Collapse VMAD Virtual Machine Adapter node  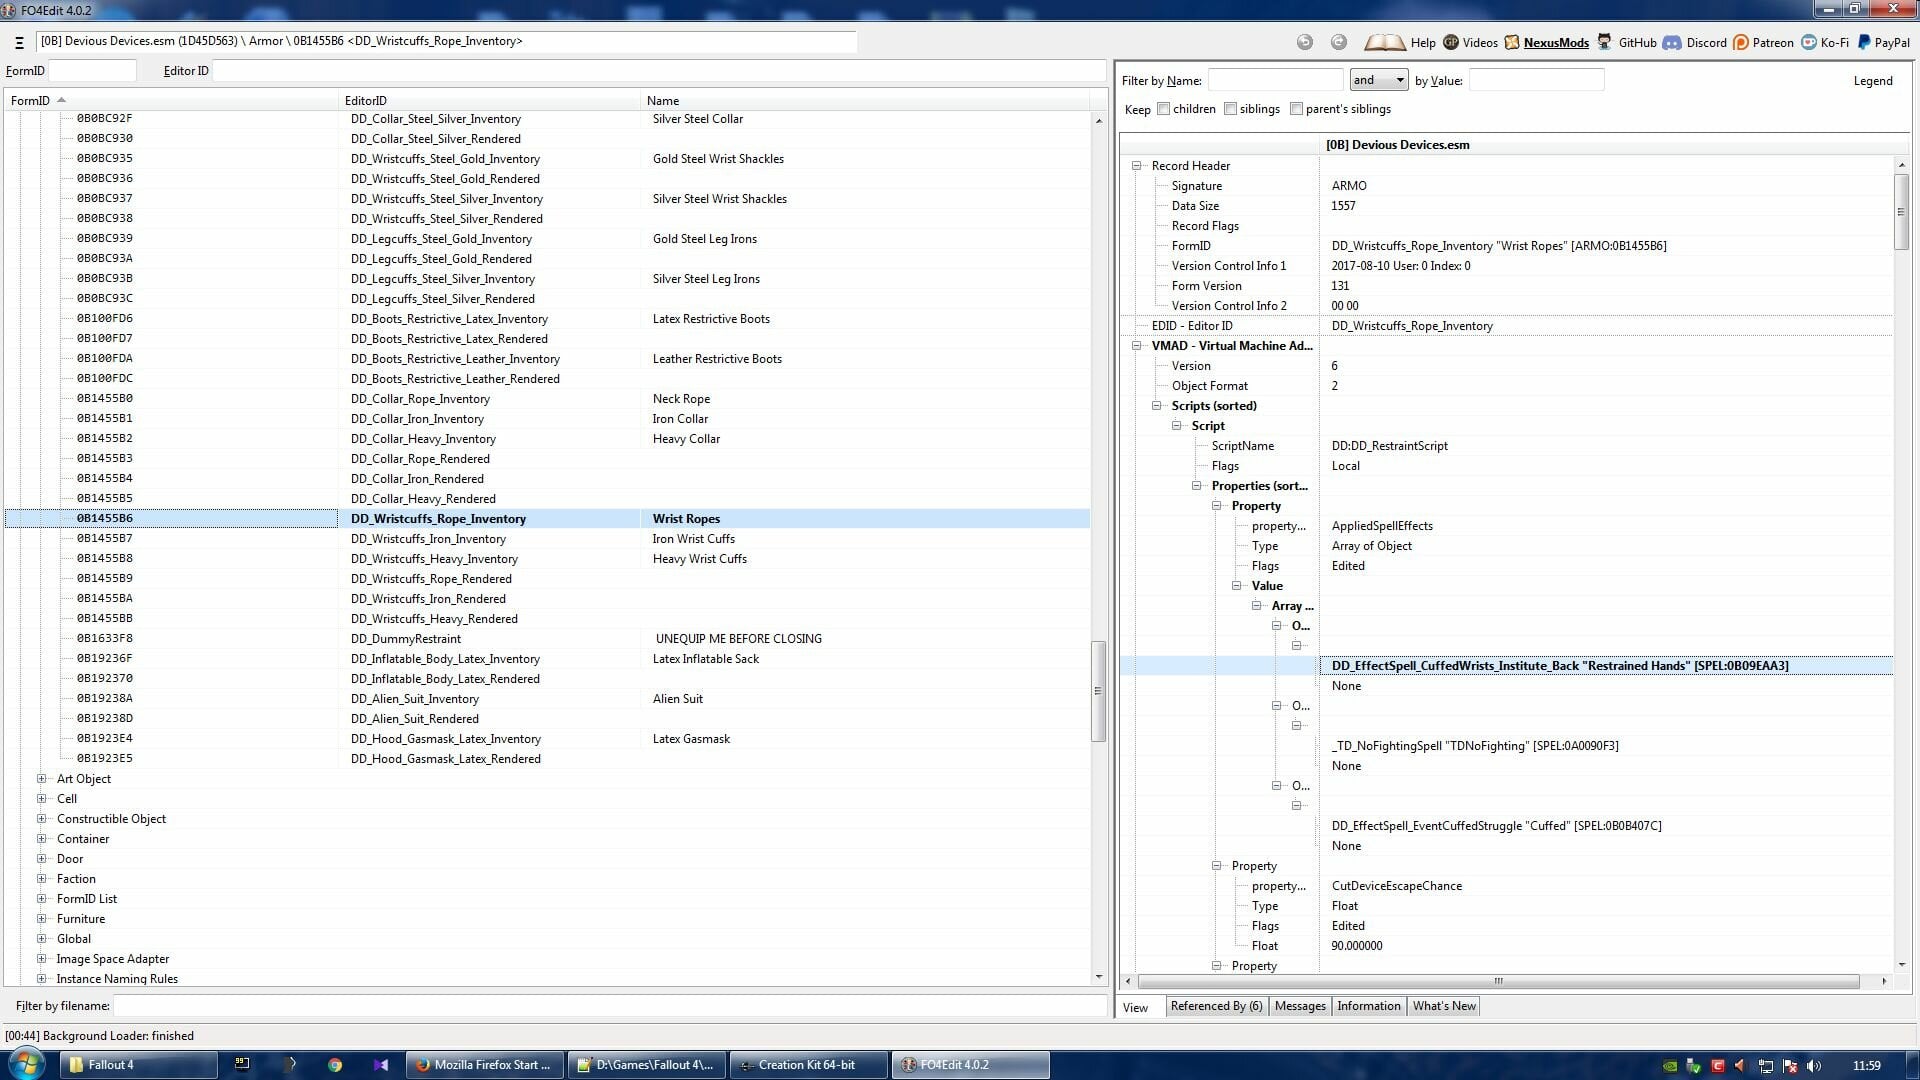coord(1136,346)
